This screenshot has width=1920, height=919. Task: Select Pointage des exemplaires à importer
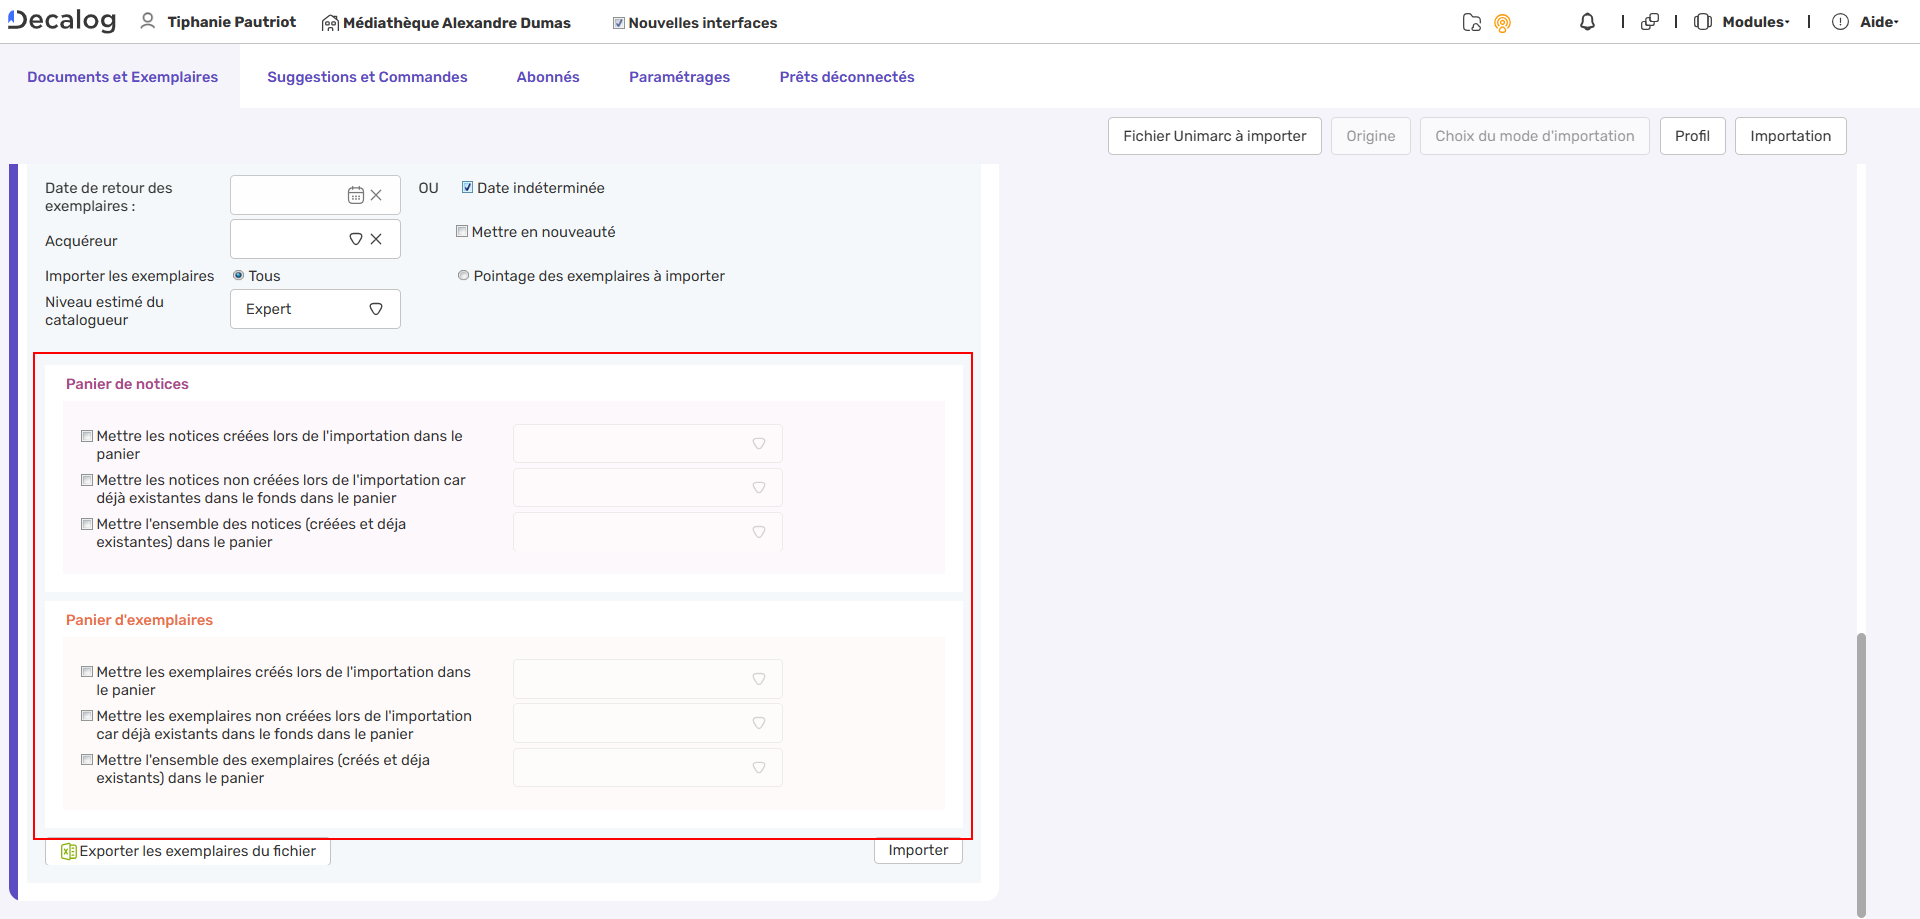point(463,275)
